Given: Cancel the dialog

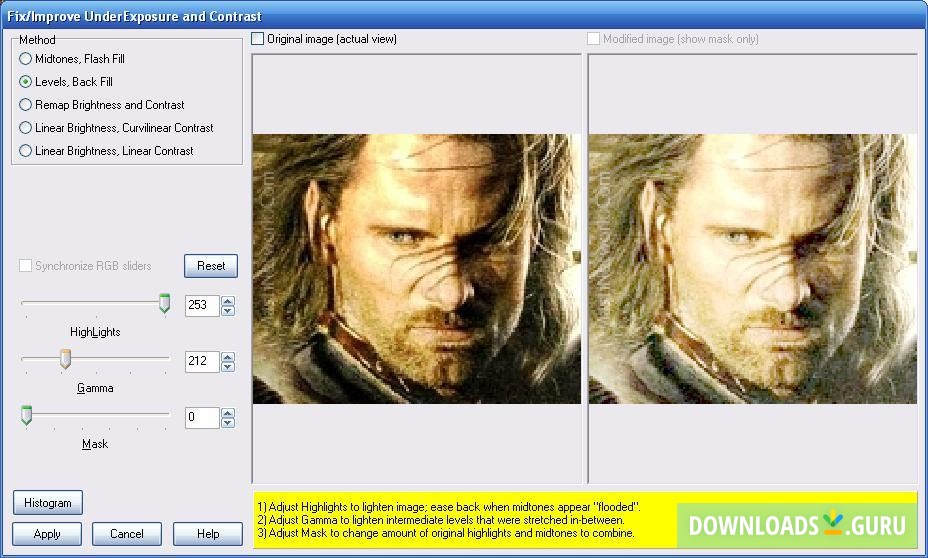Looking at the screenshot, I should click(127, 534).
